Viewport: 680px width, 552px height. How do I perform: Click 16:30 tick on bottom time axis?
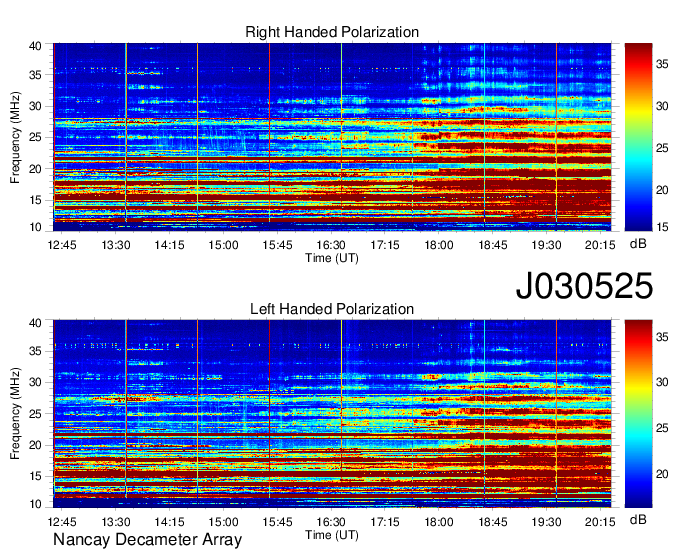[x=331, y=522]
